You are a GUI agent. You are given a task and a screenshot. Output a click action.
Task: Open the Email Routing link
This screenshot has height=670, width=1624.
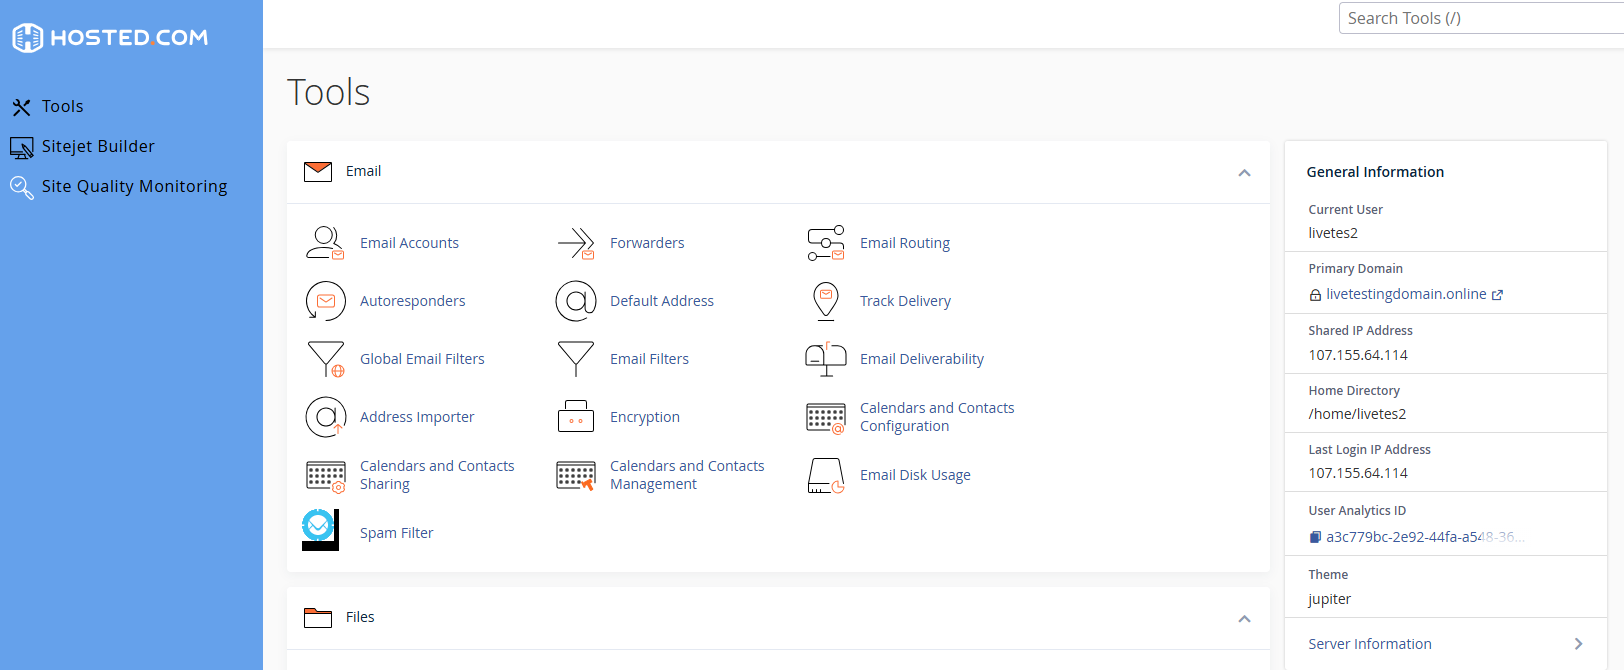click(x=905, y=243)
